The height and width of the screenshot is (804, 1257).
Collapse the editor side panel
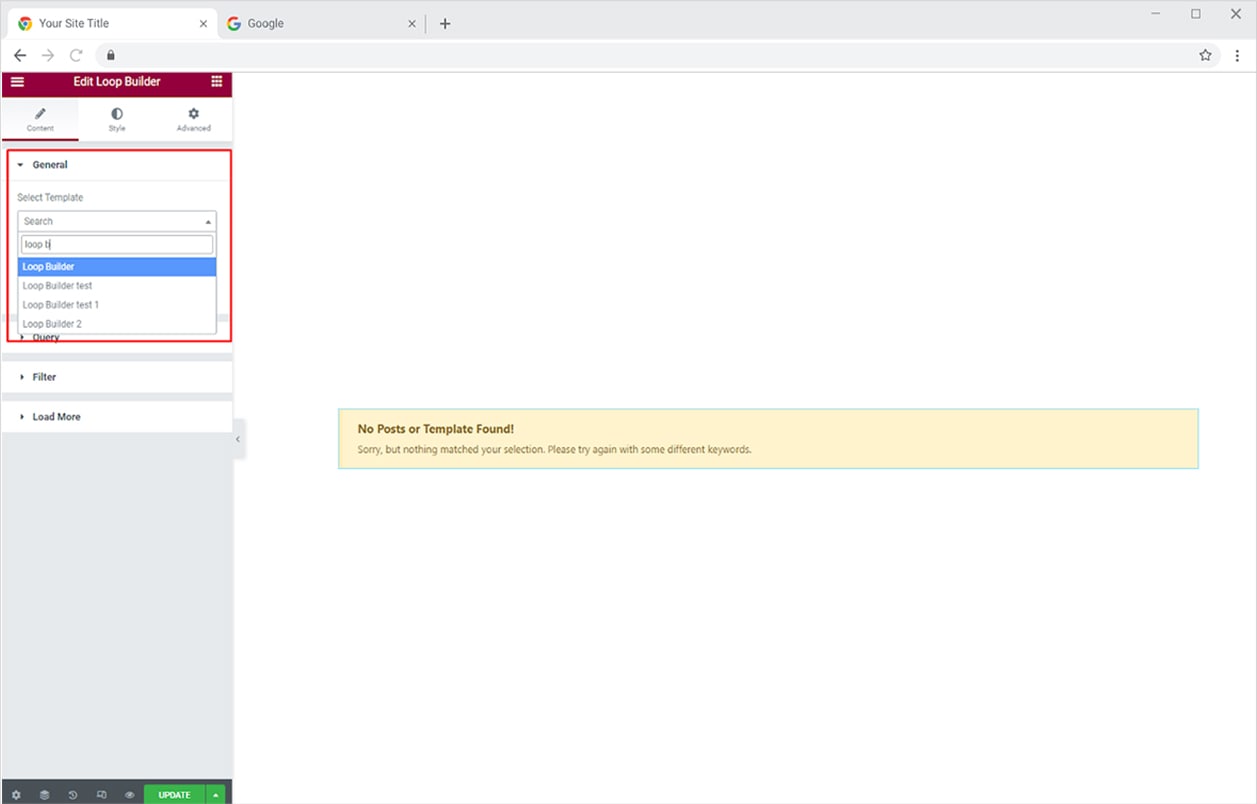[x=238, y=439]
